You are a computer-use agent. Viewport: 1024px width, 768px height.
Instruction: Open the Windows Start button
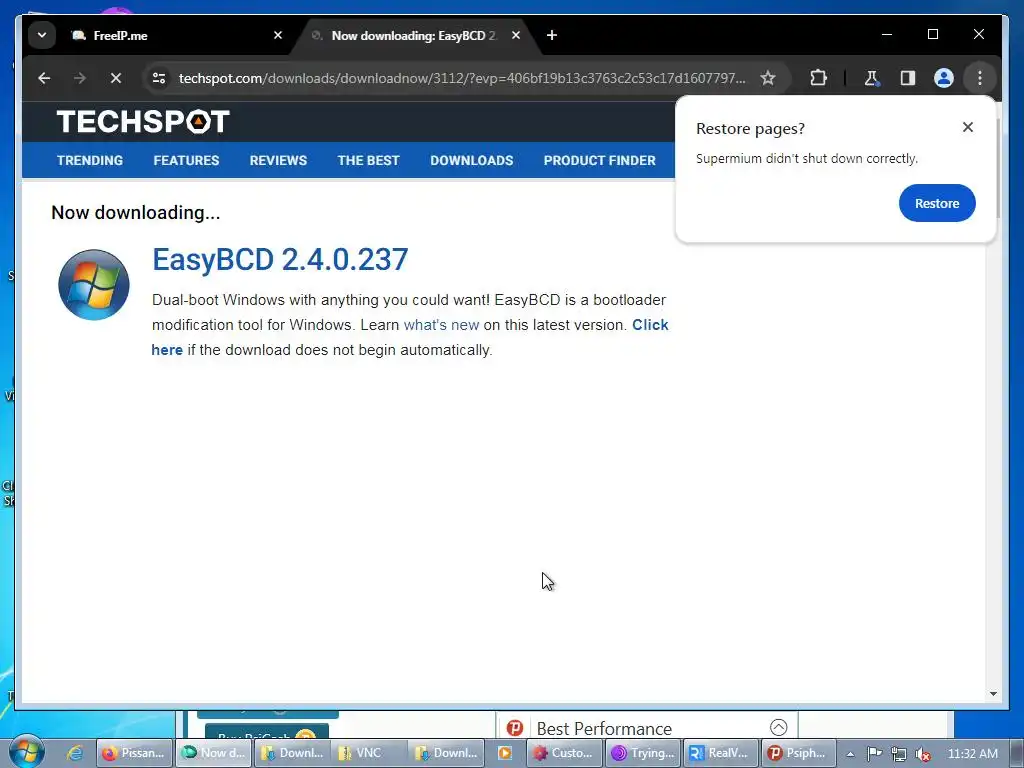tap(27, 752)
